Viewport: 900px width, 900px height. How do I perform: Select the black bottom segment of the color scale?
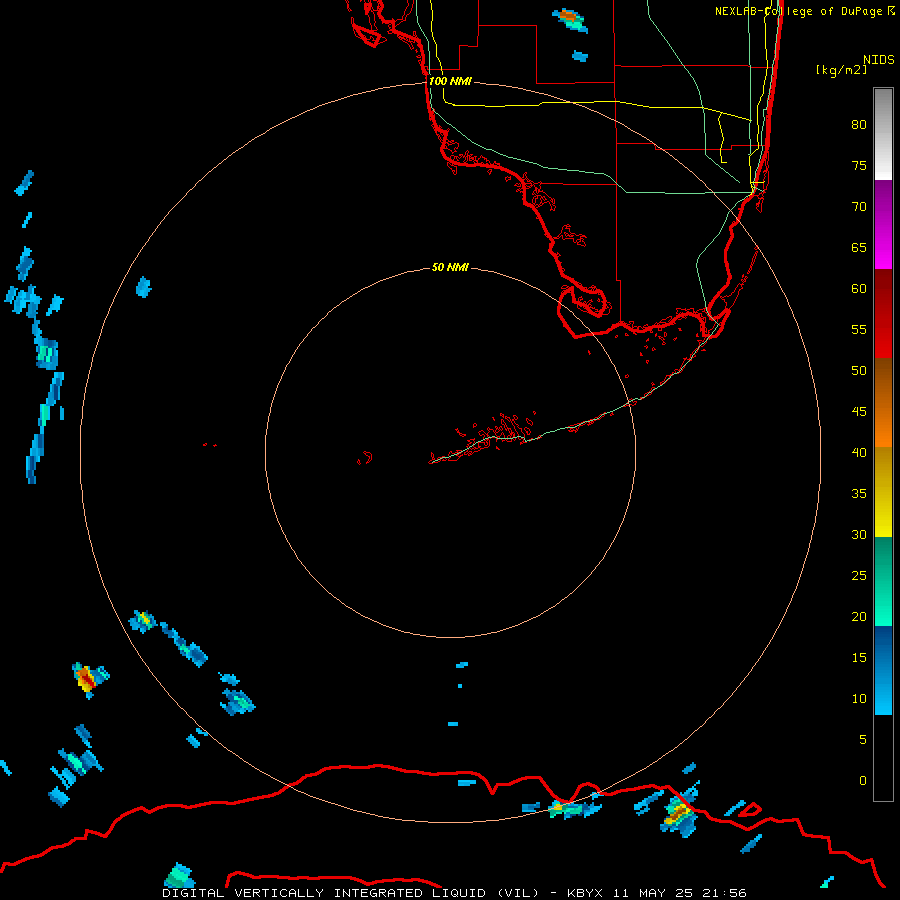coord(883,758)
